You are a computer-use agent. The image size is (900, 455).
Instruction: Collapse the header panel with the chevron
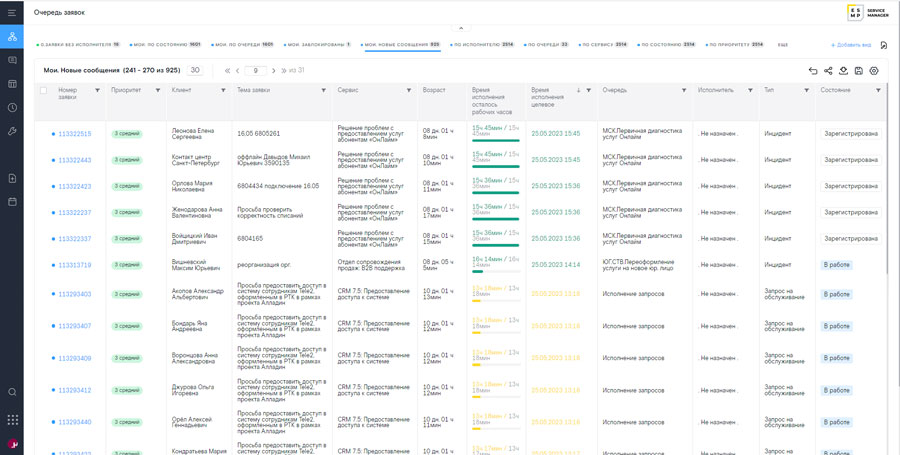[x=461, y=28]
